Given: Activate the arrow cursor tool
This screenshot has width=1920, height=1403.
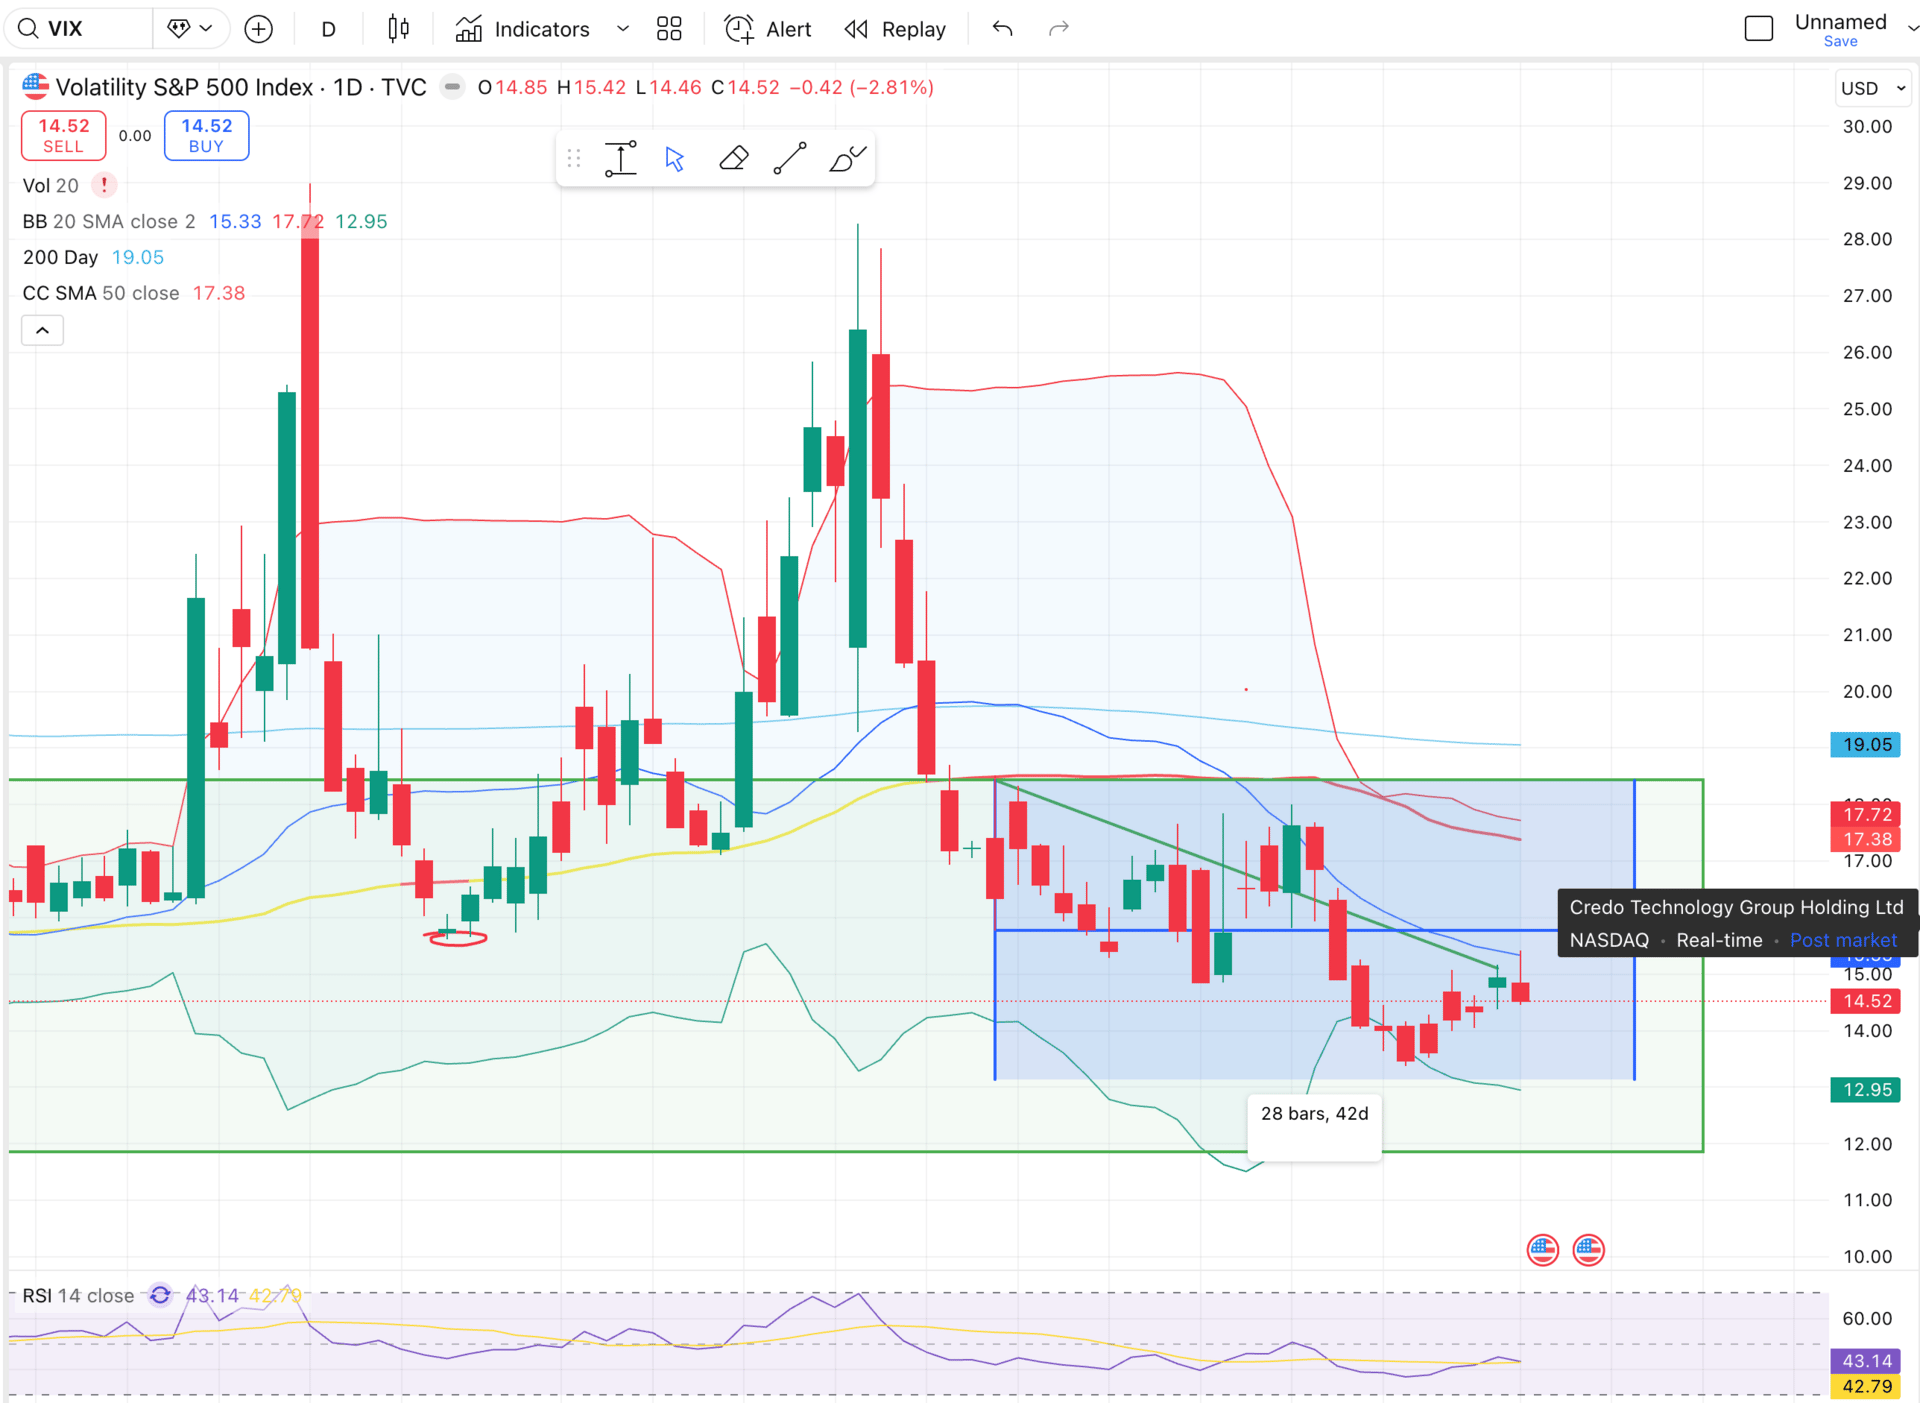Looking at the screenshot, I should (675, 158).
